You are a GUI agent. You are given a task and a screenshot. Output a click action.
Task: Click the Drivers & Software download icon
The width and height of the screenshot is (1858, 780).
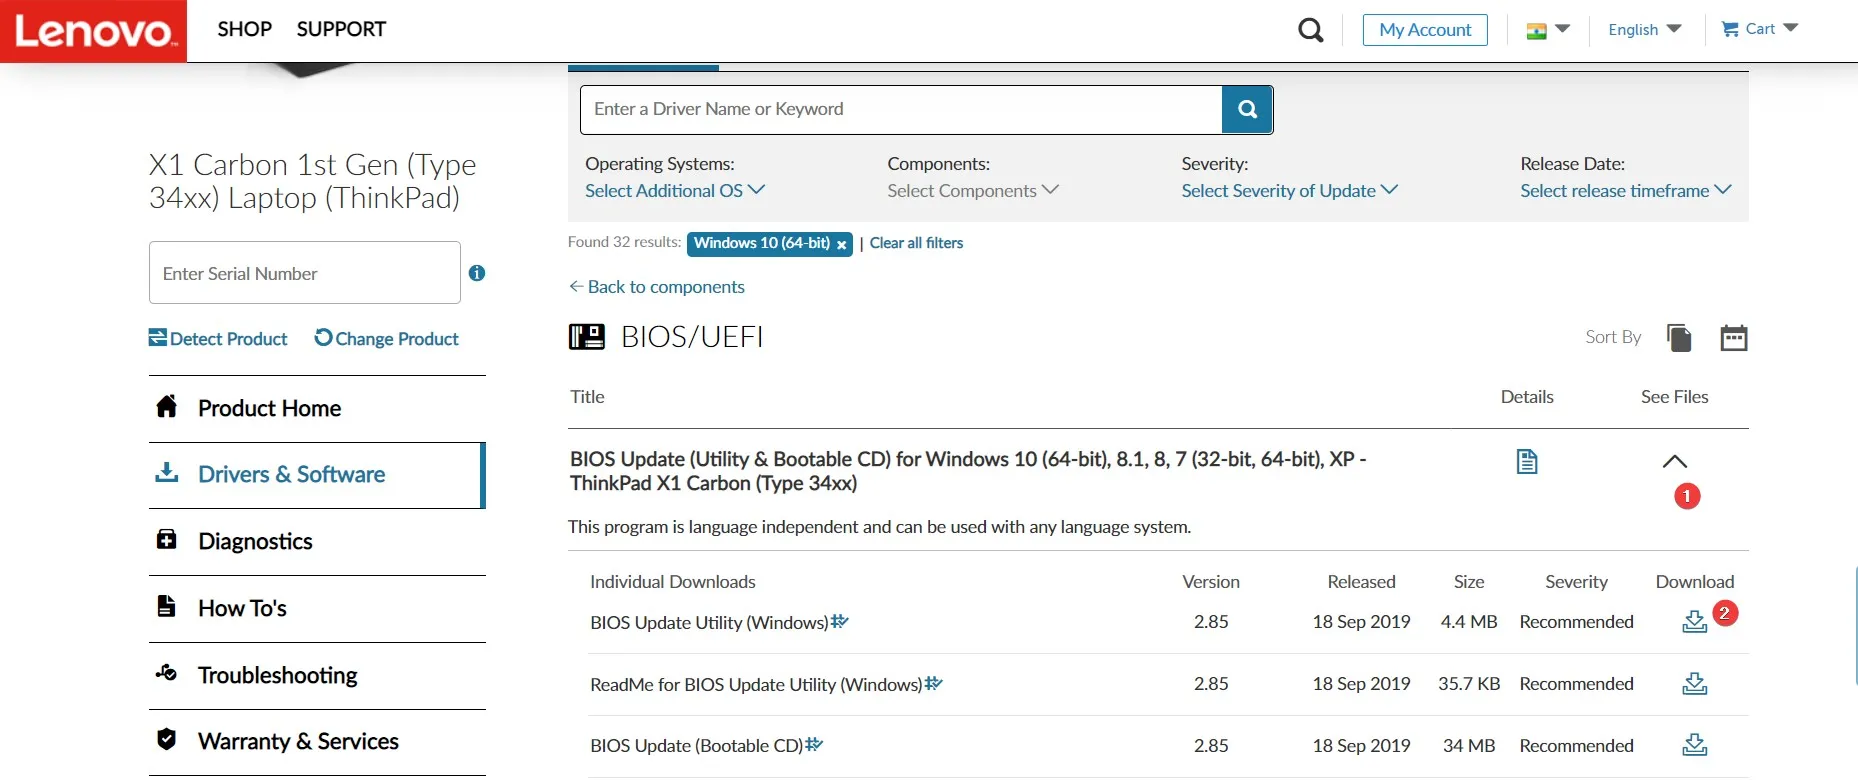pos(167,472)
